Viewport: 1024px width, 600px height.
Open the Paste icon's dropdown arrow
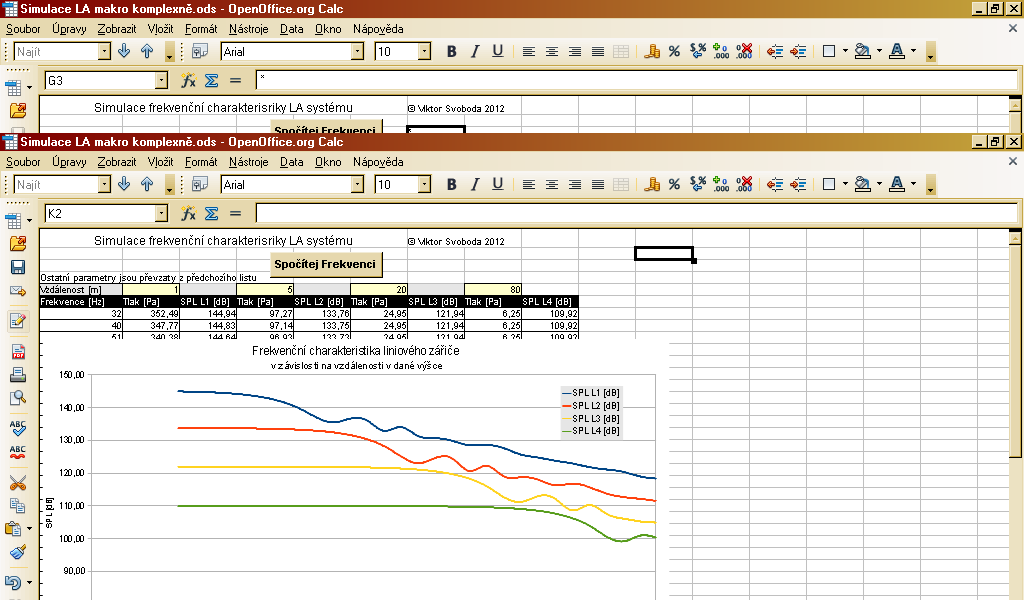point(30,530)
